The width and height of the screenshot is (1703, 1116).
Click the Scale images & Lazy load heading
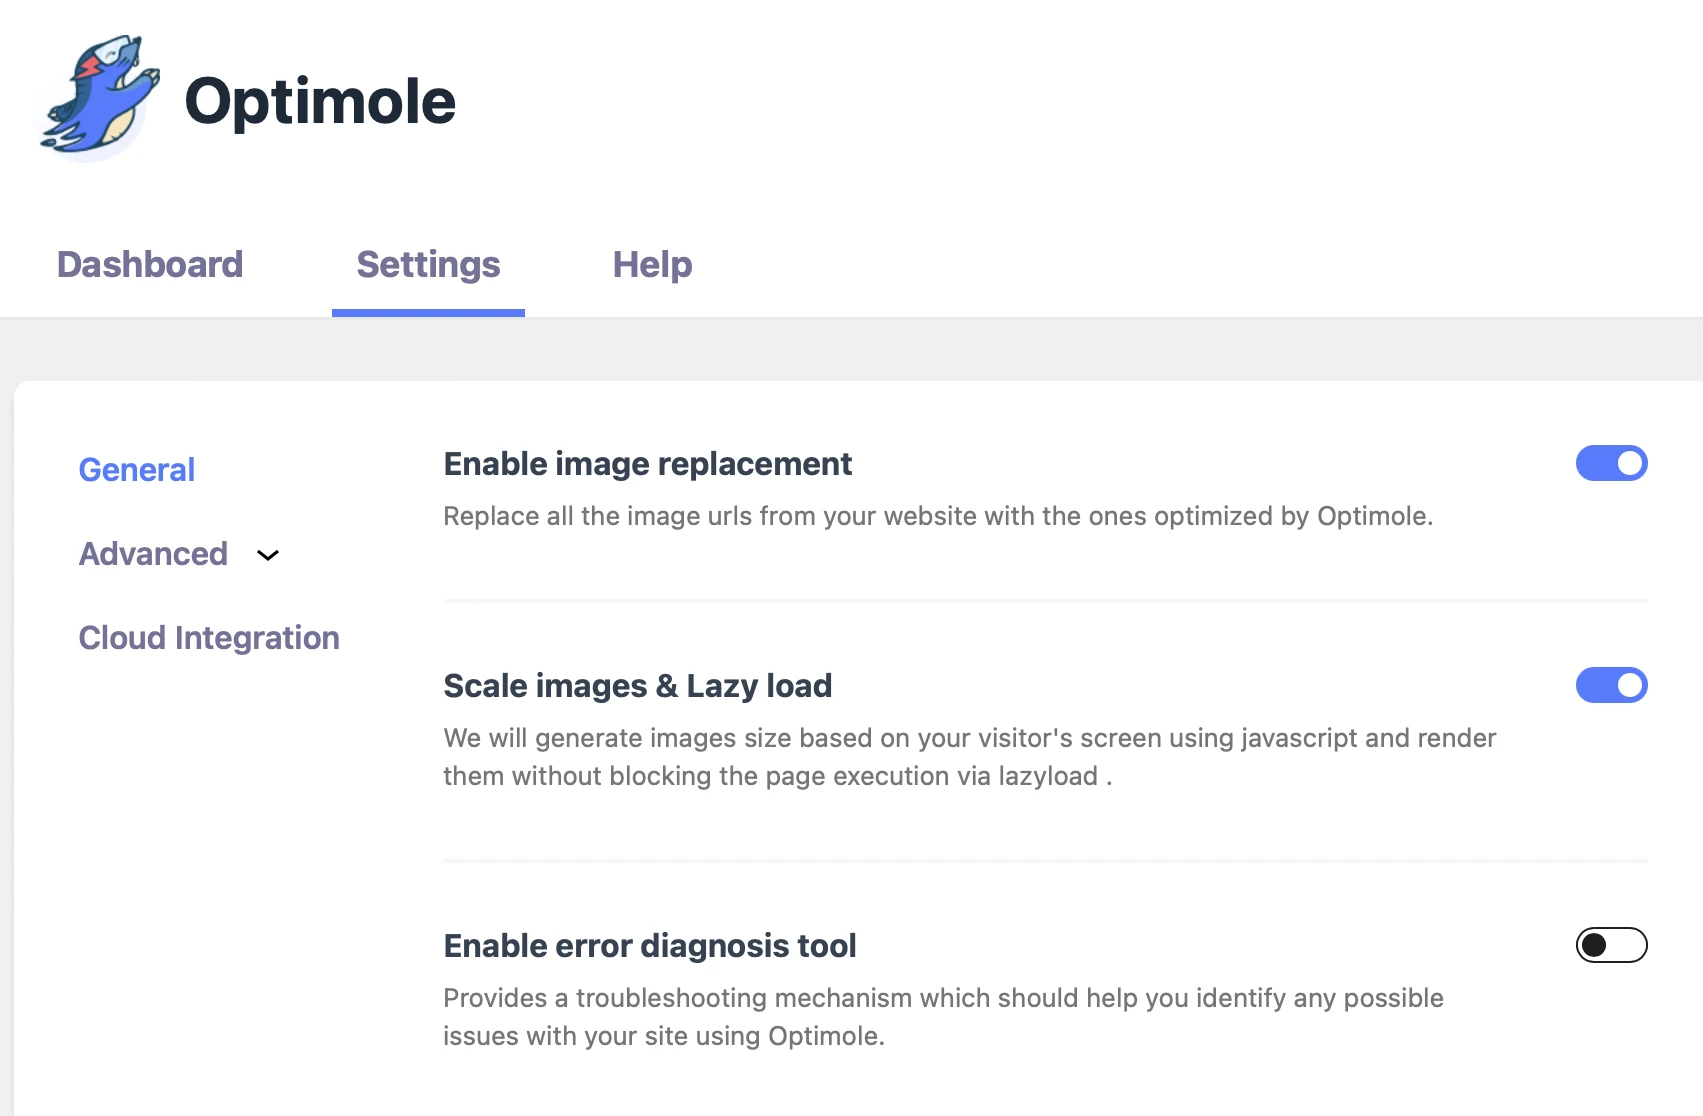pyautogui.click(x=637, y=686)
